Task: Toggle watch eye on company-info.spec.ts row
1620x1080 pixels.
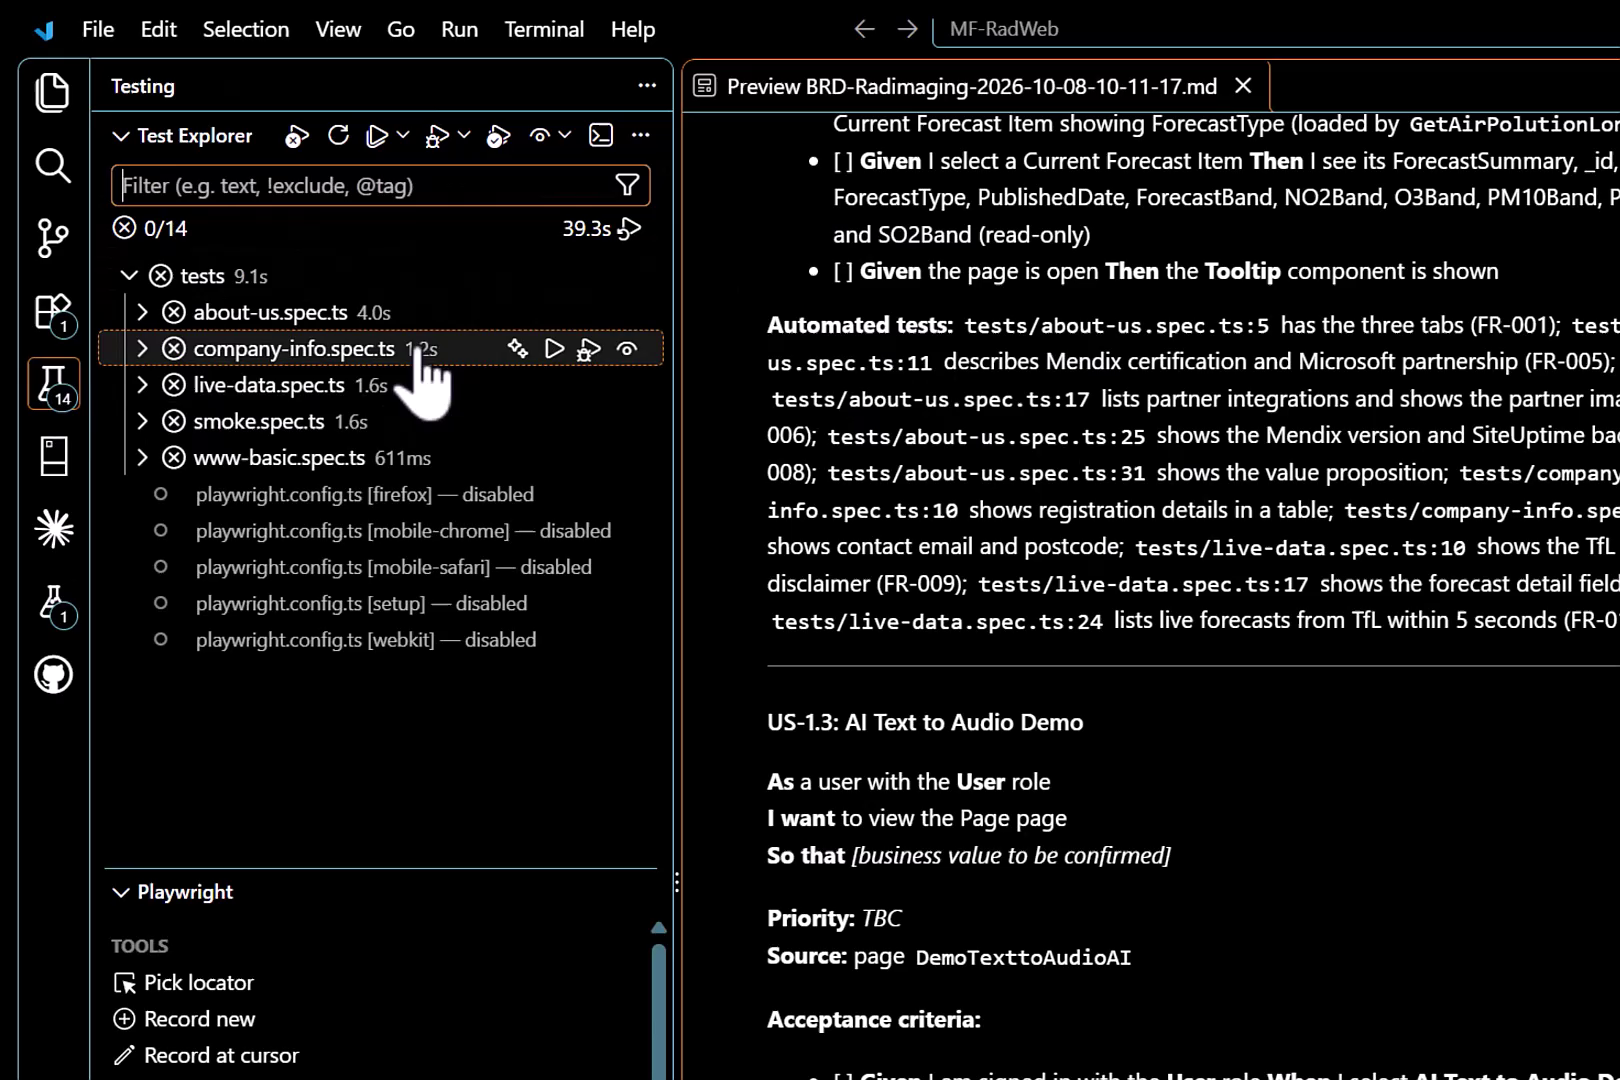Action: tap(627, 349)
